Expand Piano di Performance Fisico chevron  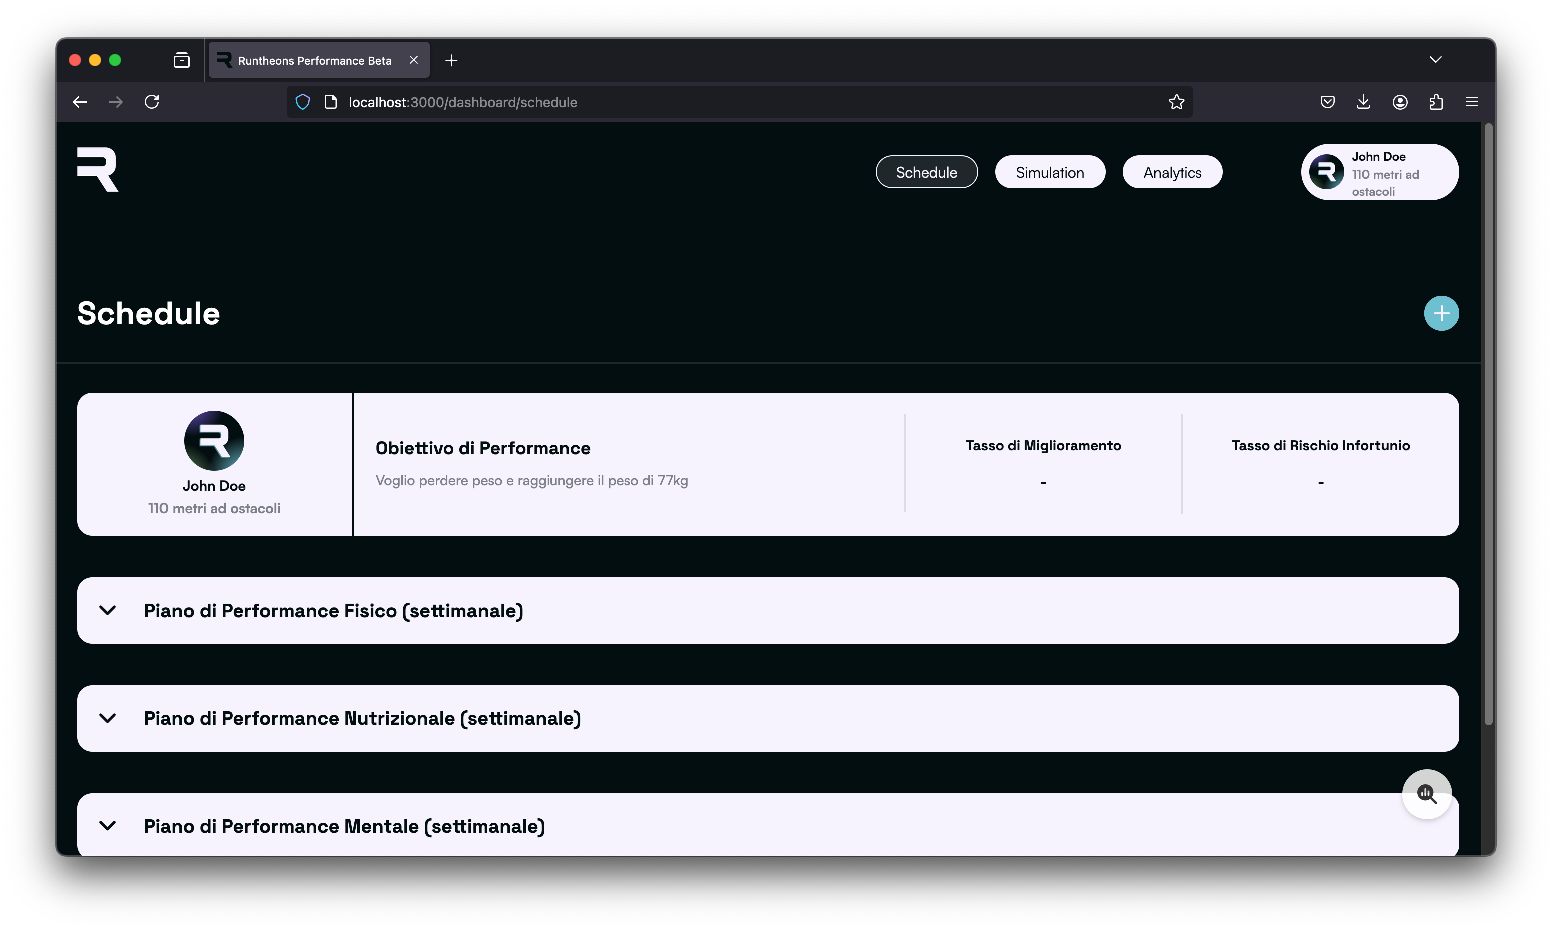tap(108, 610)
